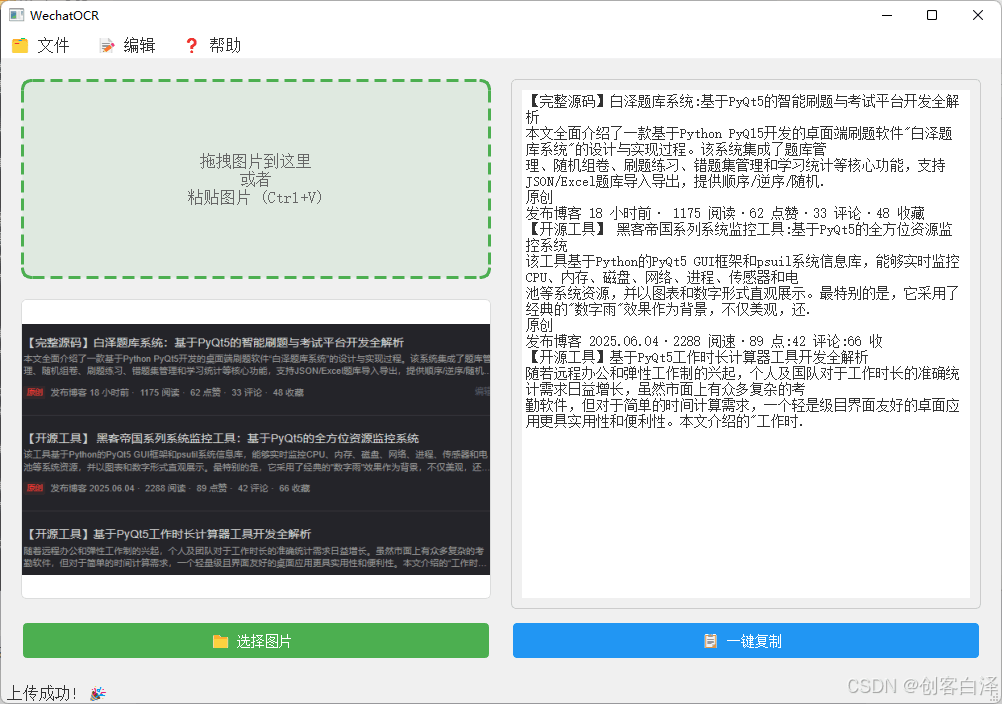This screenshot has width=1002, height=704.
Task: Close the WechatOCR window
Action: [x=978, y=15]
